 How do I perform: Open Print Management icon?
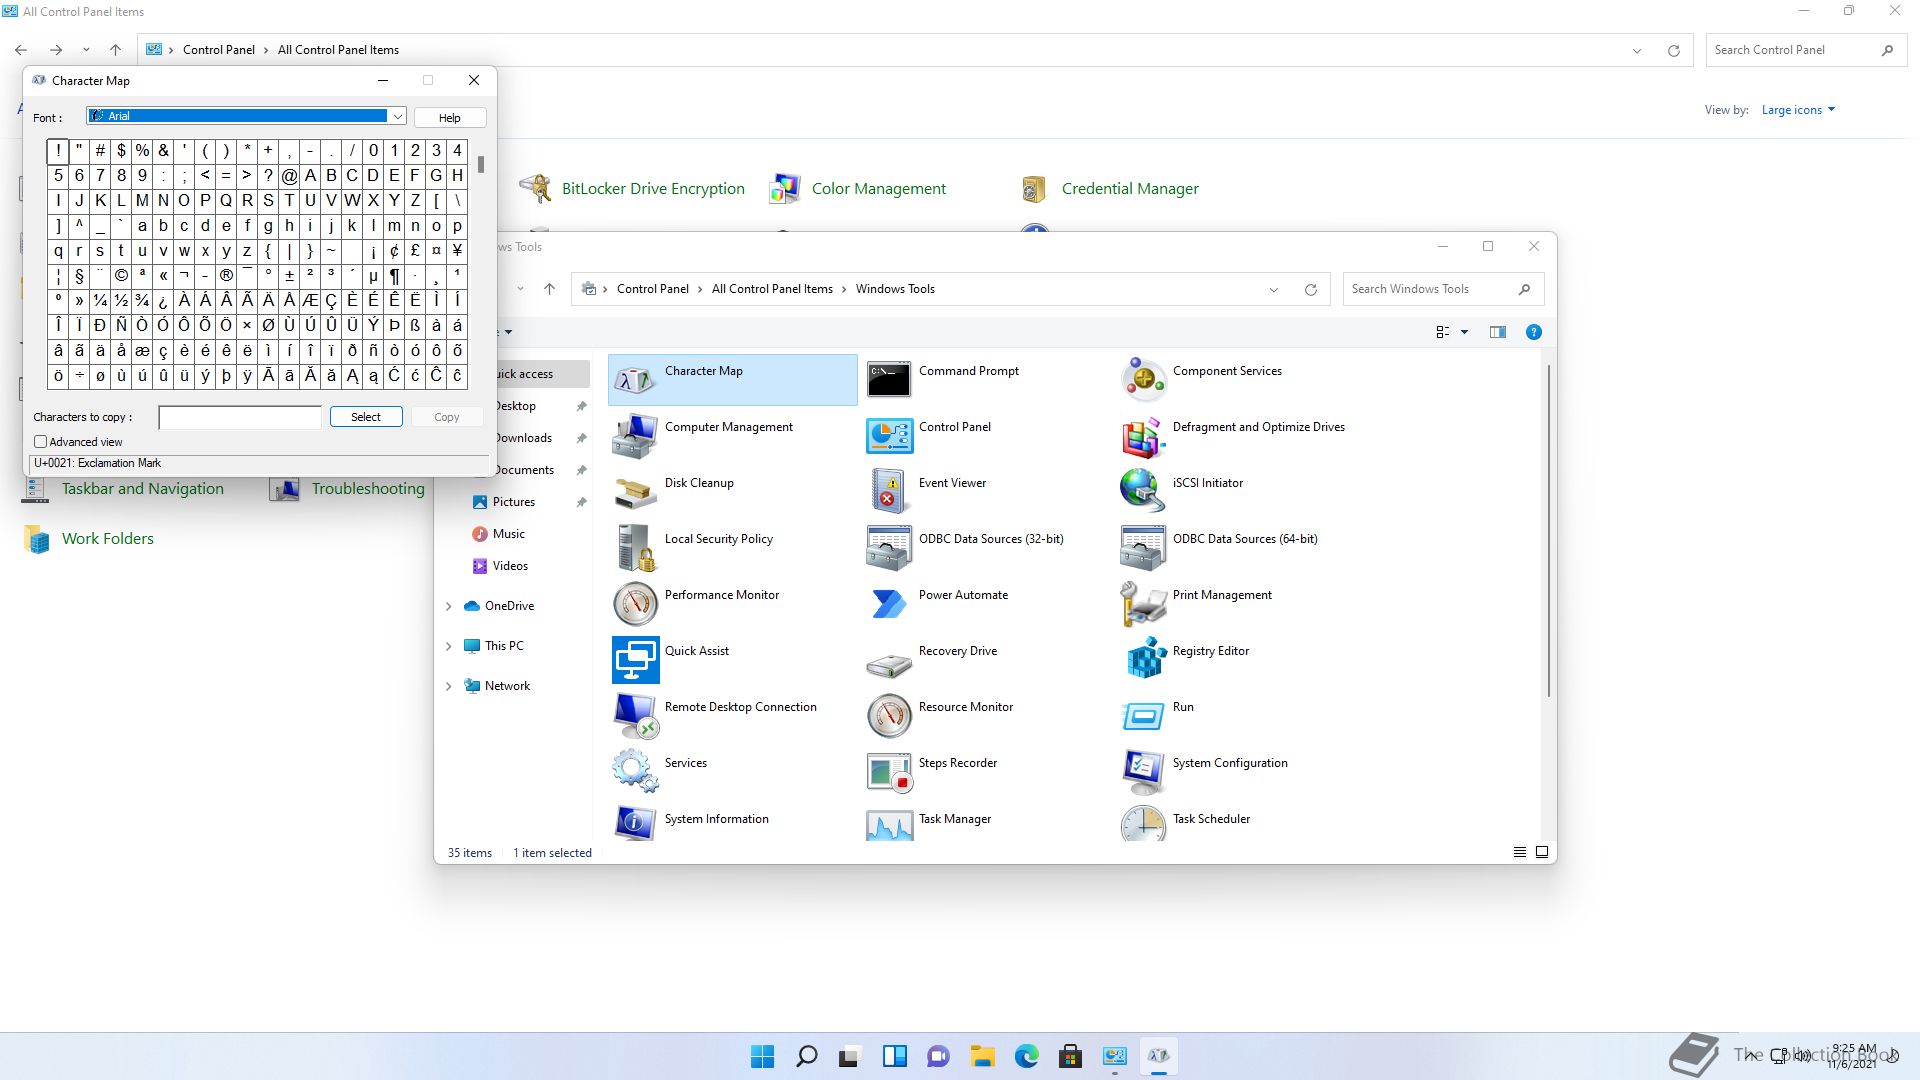pyautogui.click(x=1143, y=604)
